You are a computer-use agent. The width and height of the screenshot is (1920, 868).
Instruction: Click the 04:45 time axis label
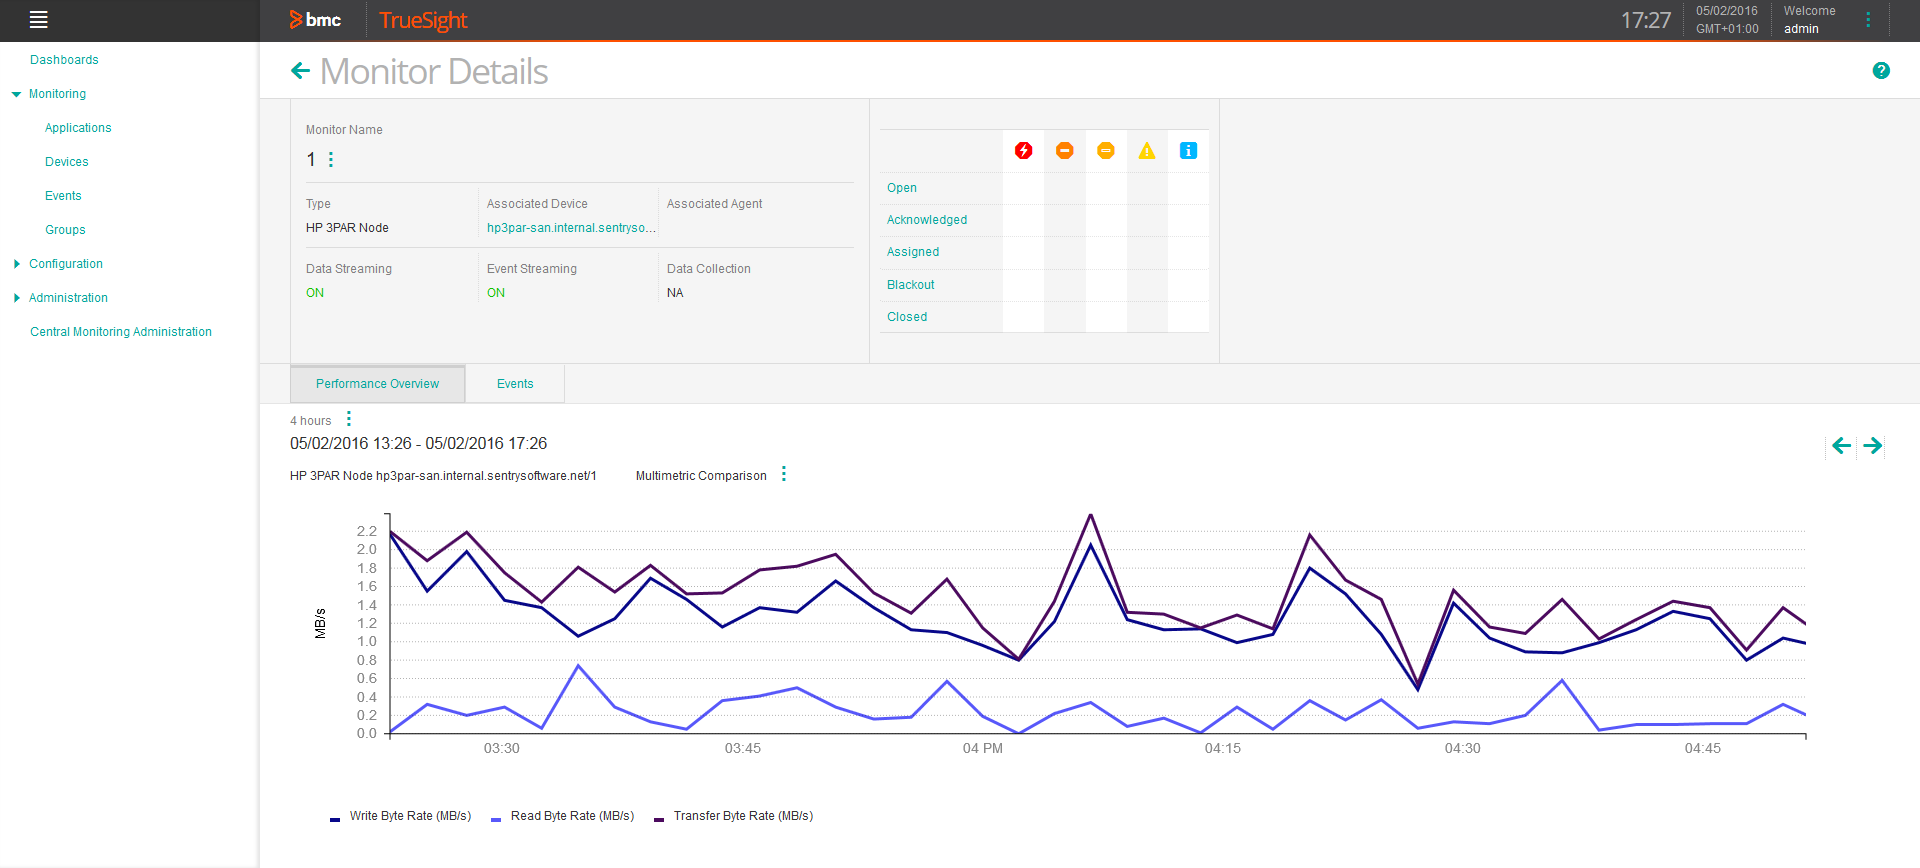(1703, 748)
